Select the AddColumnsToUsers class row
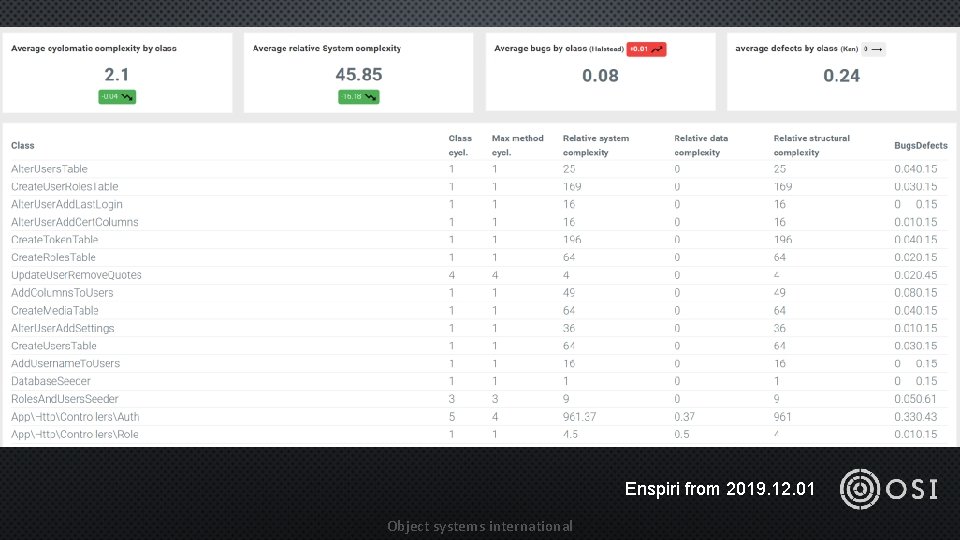Screen dimensions: 960x540 tap(479, 293)
